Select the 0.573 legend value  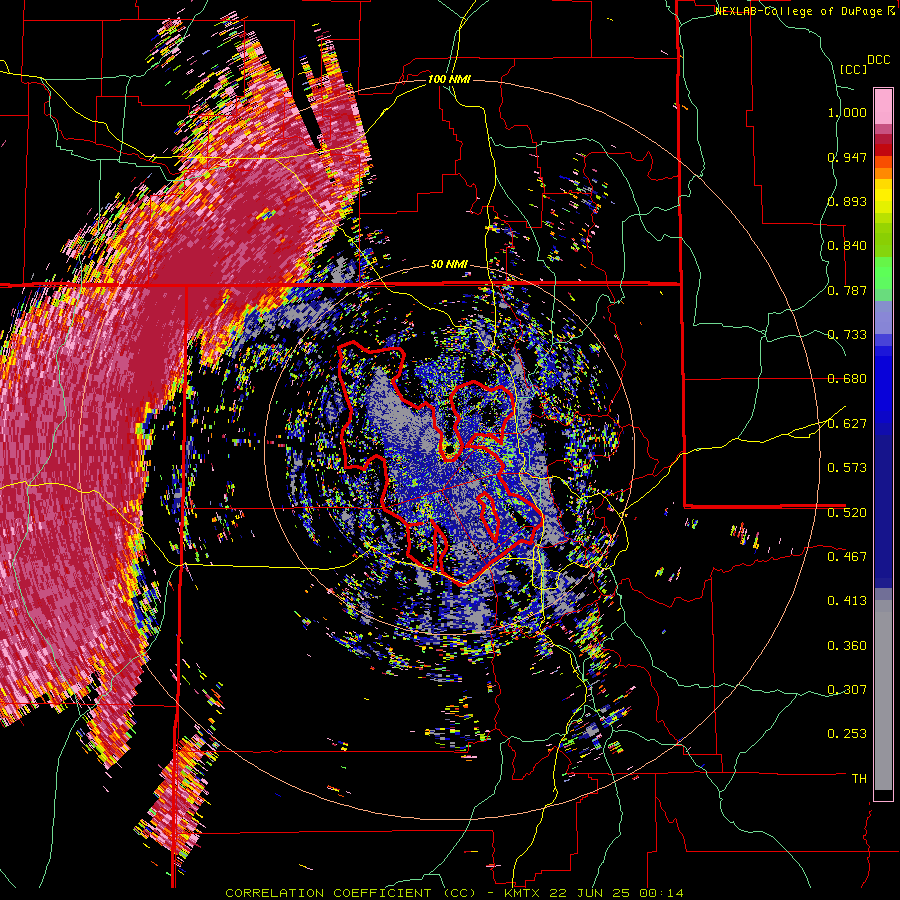(x=847, y=468)
